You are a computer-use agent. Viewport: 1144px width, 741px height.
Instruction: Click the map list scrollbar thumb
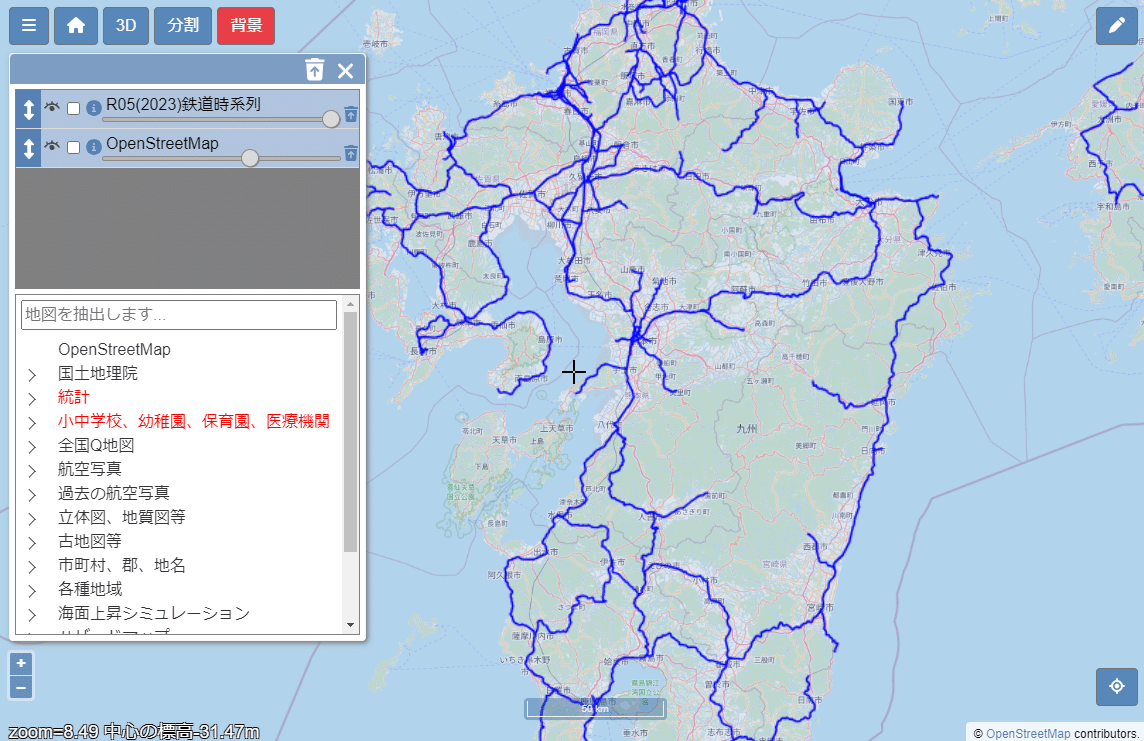[350, 432]
